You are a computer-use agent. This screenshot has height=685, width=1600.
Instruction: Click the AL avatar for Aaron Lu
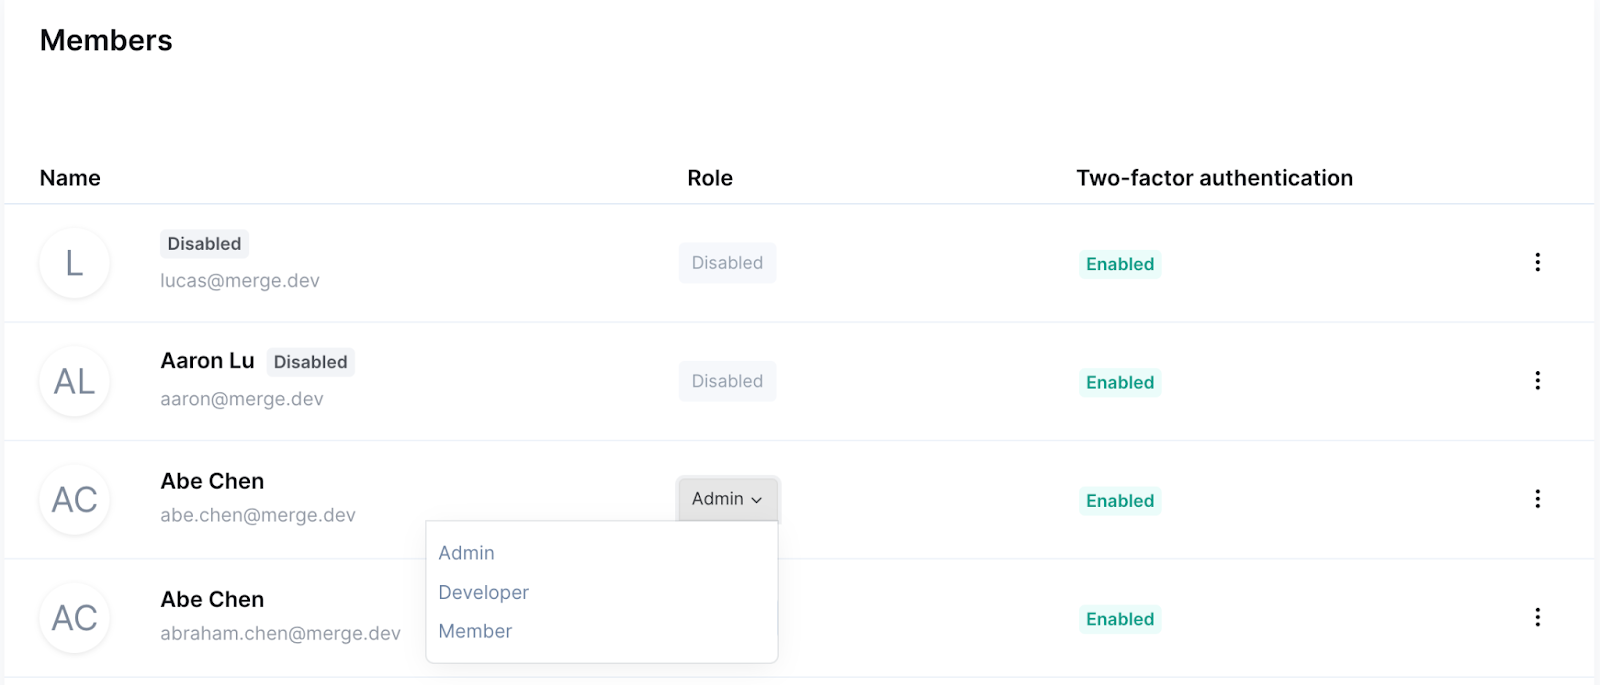pyautogui.click(x=74, y=381)
